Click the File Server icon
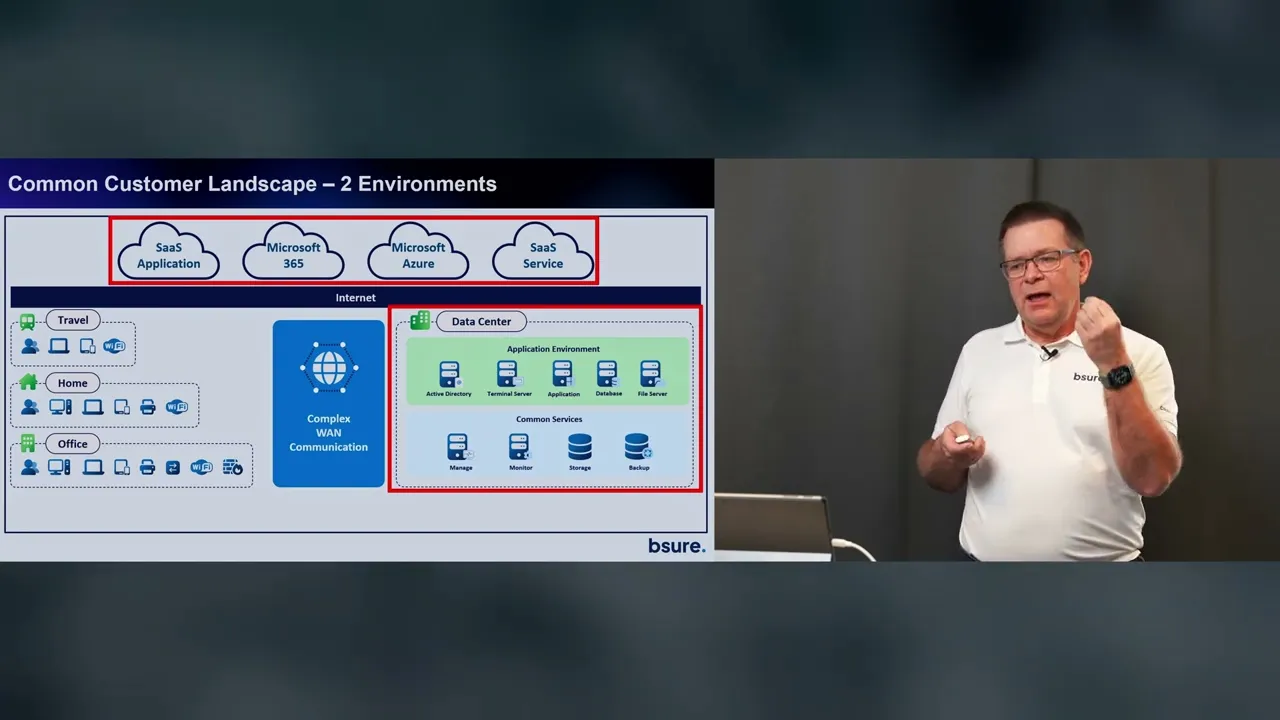The height and width of the screenshot is (720, 1280). click(x=651, y=374)
